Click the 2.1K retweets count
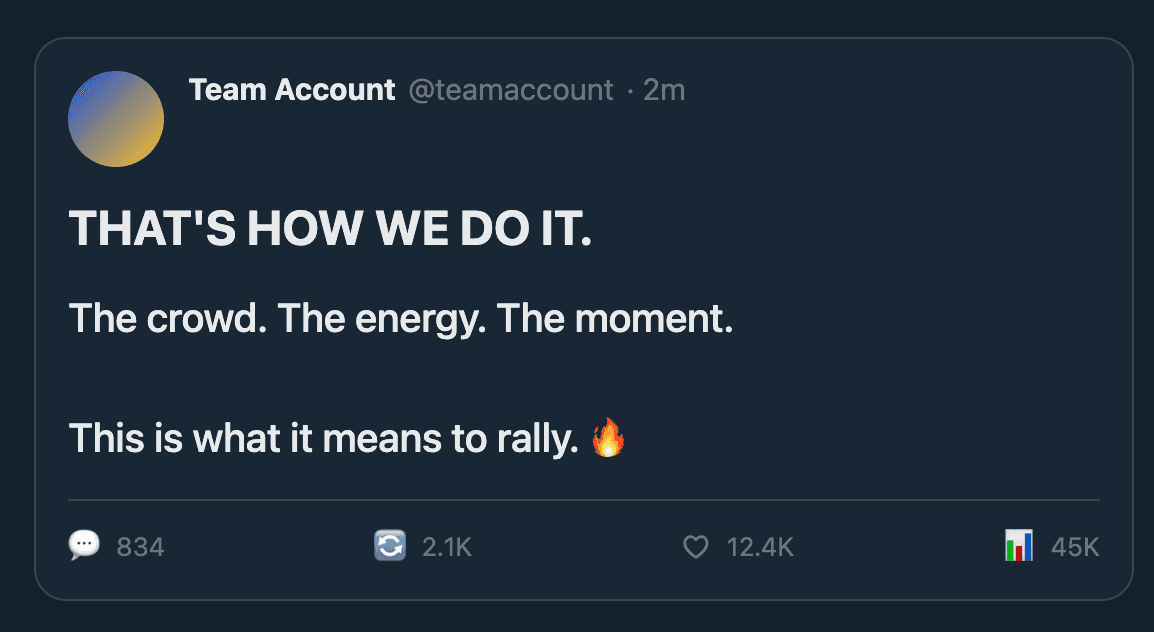 click(446, 547)
